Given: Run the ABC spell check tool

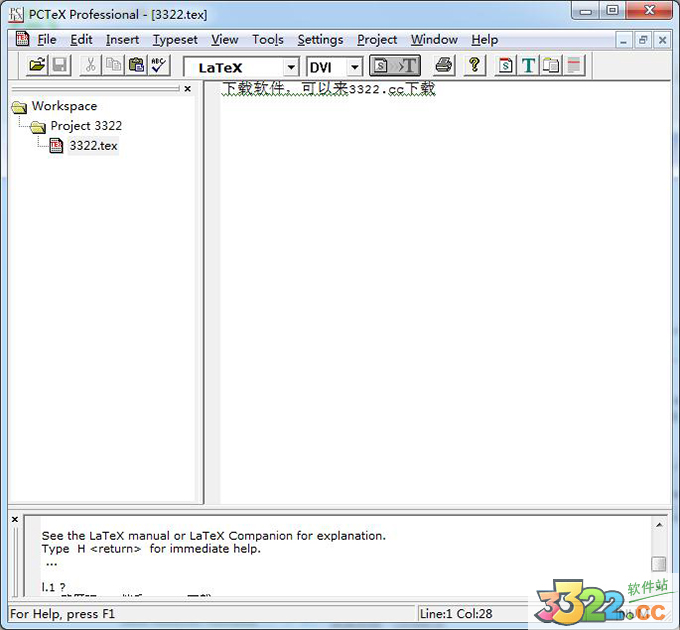Looking at the screenshot, I should [x=159, y=66].
